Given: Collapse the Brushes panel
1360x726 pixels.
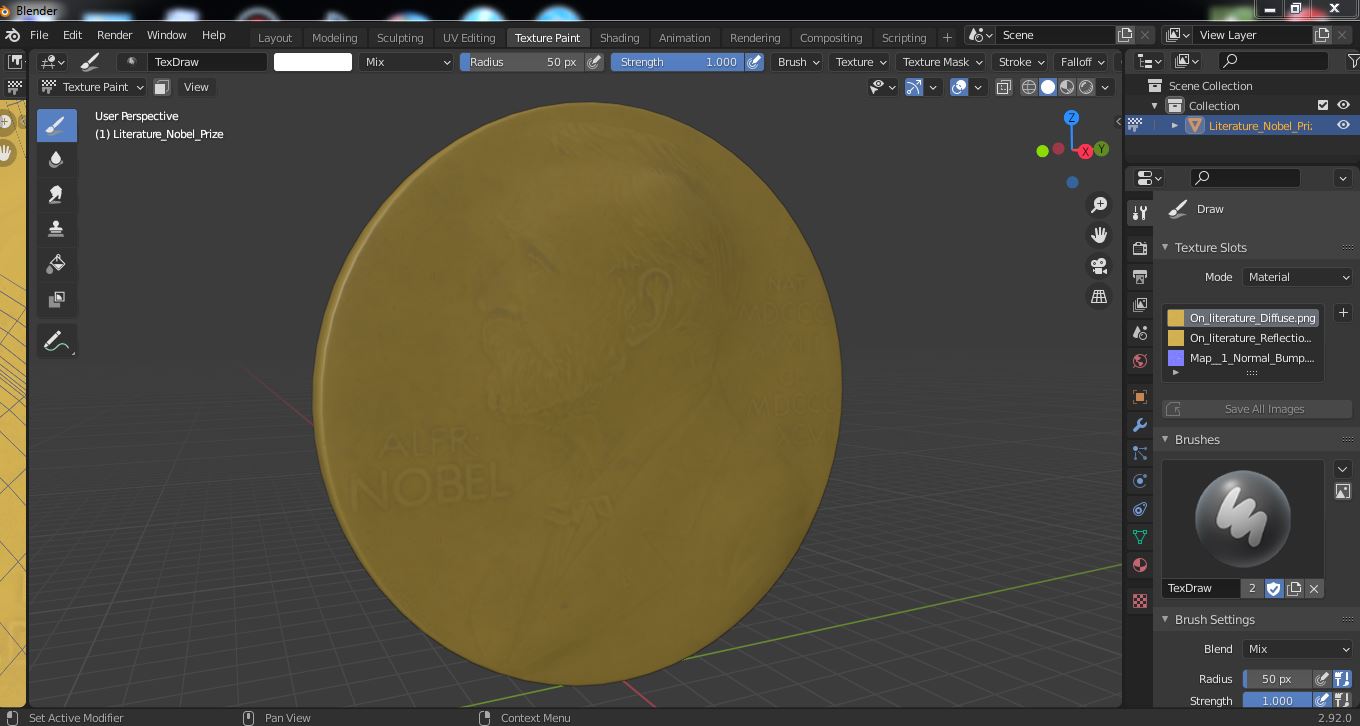Looking at the screenshot, I should coord(1165,439).
